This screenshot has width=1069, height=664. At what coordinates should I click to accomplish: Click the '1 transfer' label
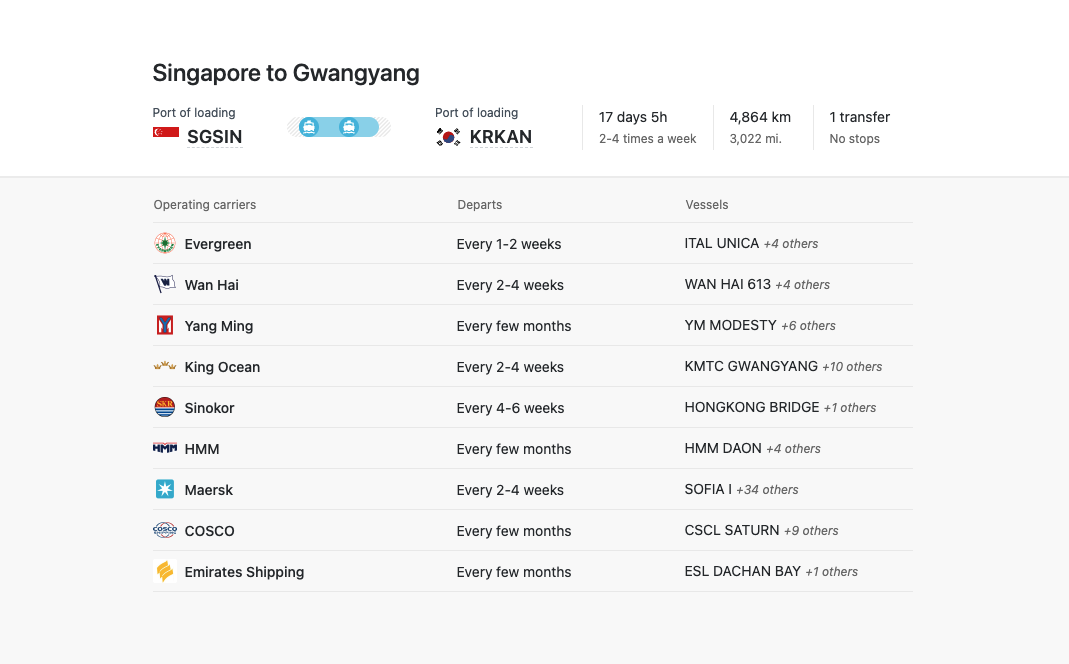tap(859, 117)
